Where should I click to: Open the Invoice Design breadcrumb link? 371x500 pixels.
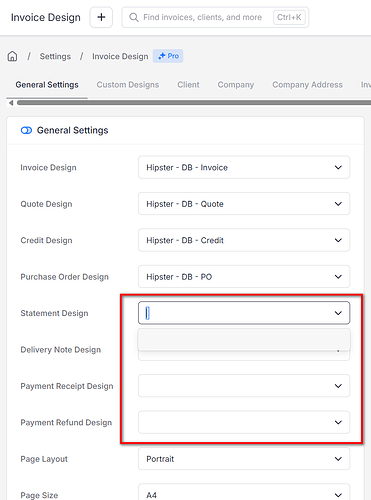(120, 56)
